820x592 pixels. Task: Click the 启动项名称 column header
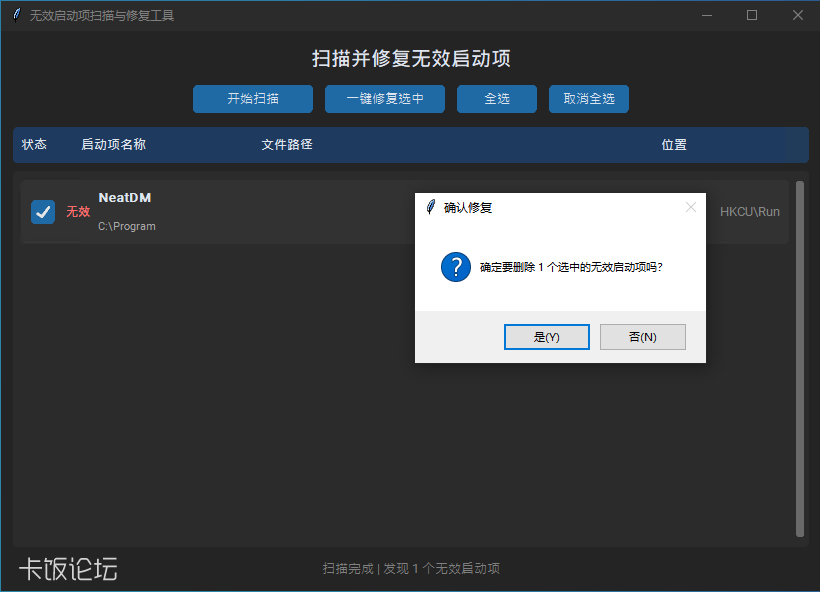tap(113, 144)
